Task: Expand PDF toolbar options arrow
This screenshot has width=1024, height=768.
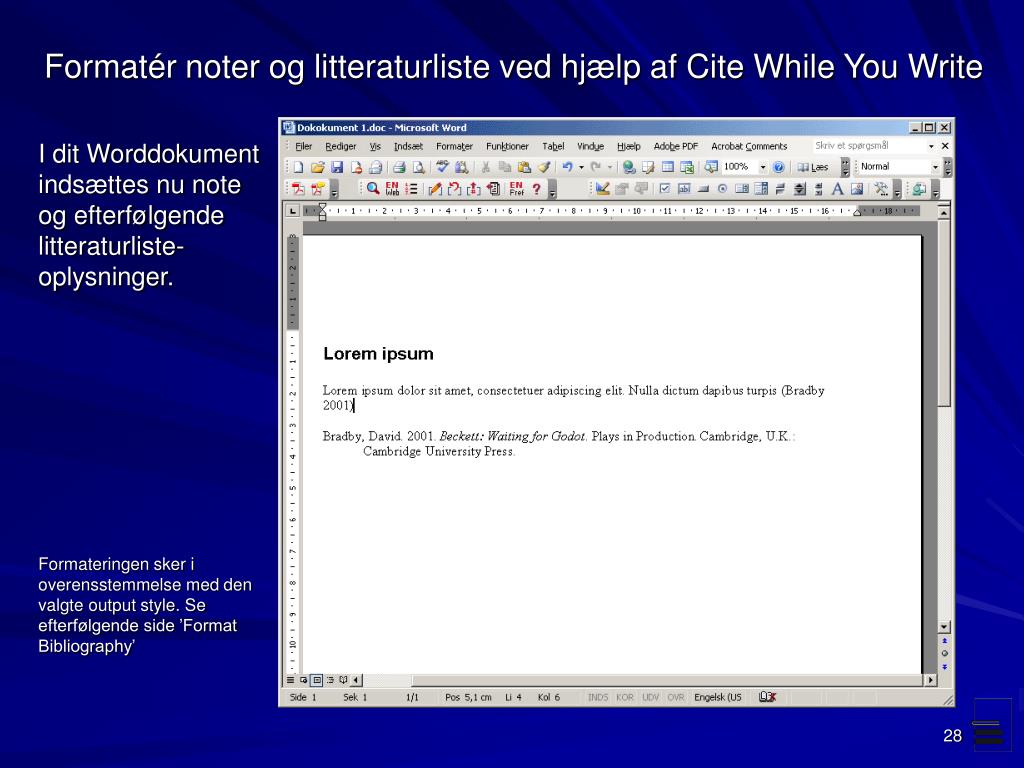Action: point(334,190)
